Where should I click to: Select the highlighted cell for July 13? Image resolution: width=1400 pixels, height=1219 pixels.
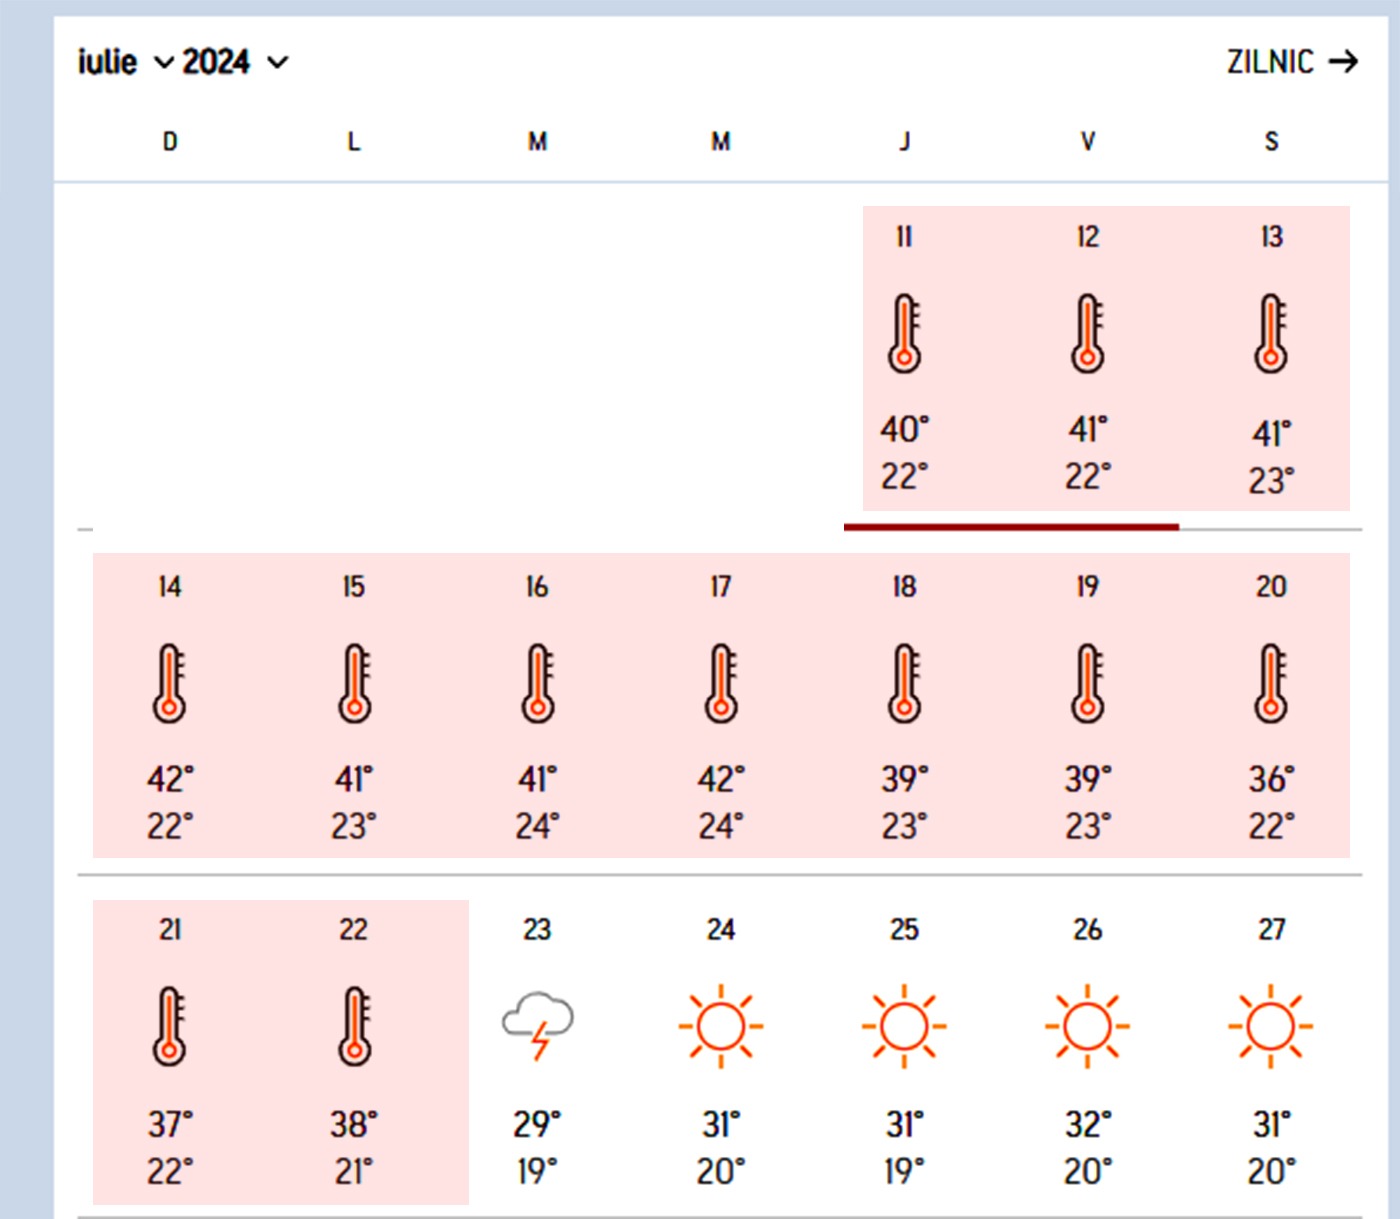(1270, 355)
